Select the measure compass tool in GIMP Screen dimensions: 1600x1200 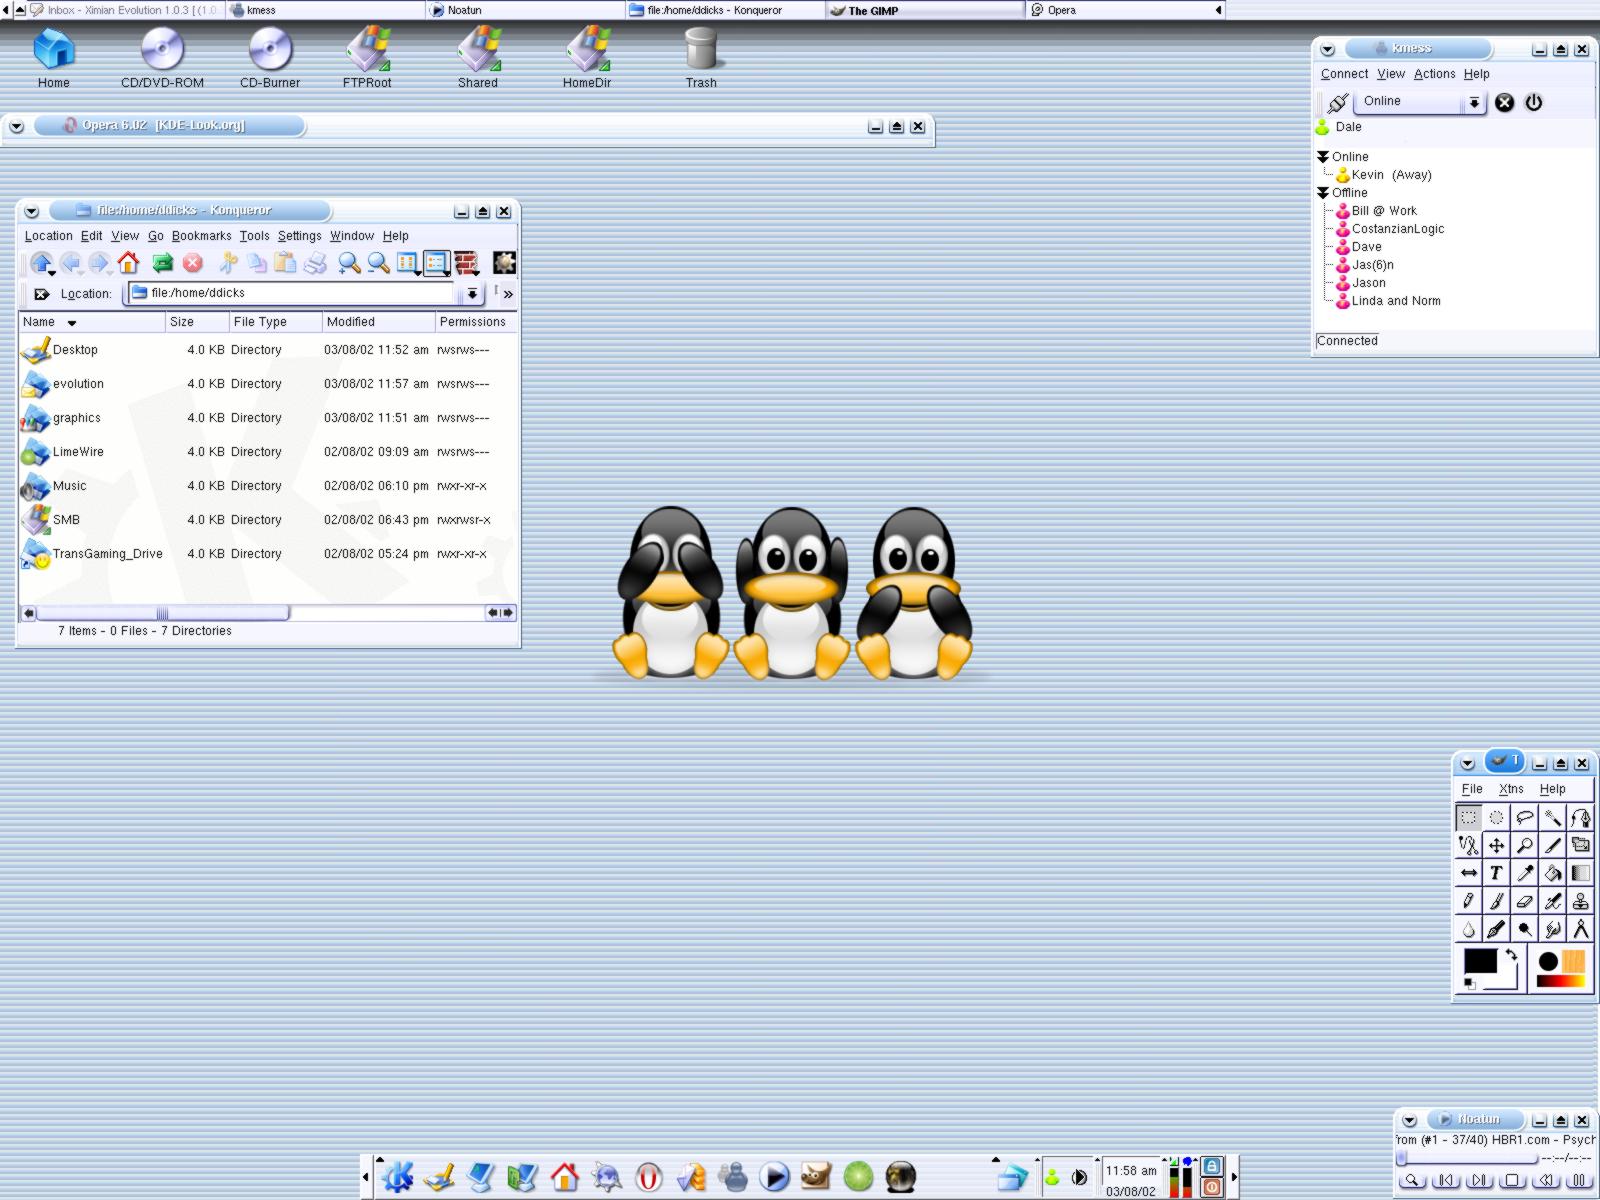[1580, 929]
